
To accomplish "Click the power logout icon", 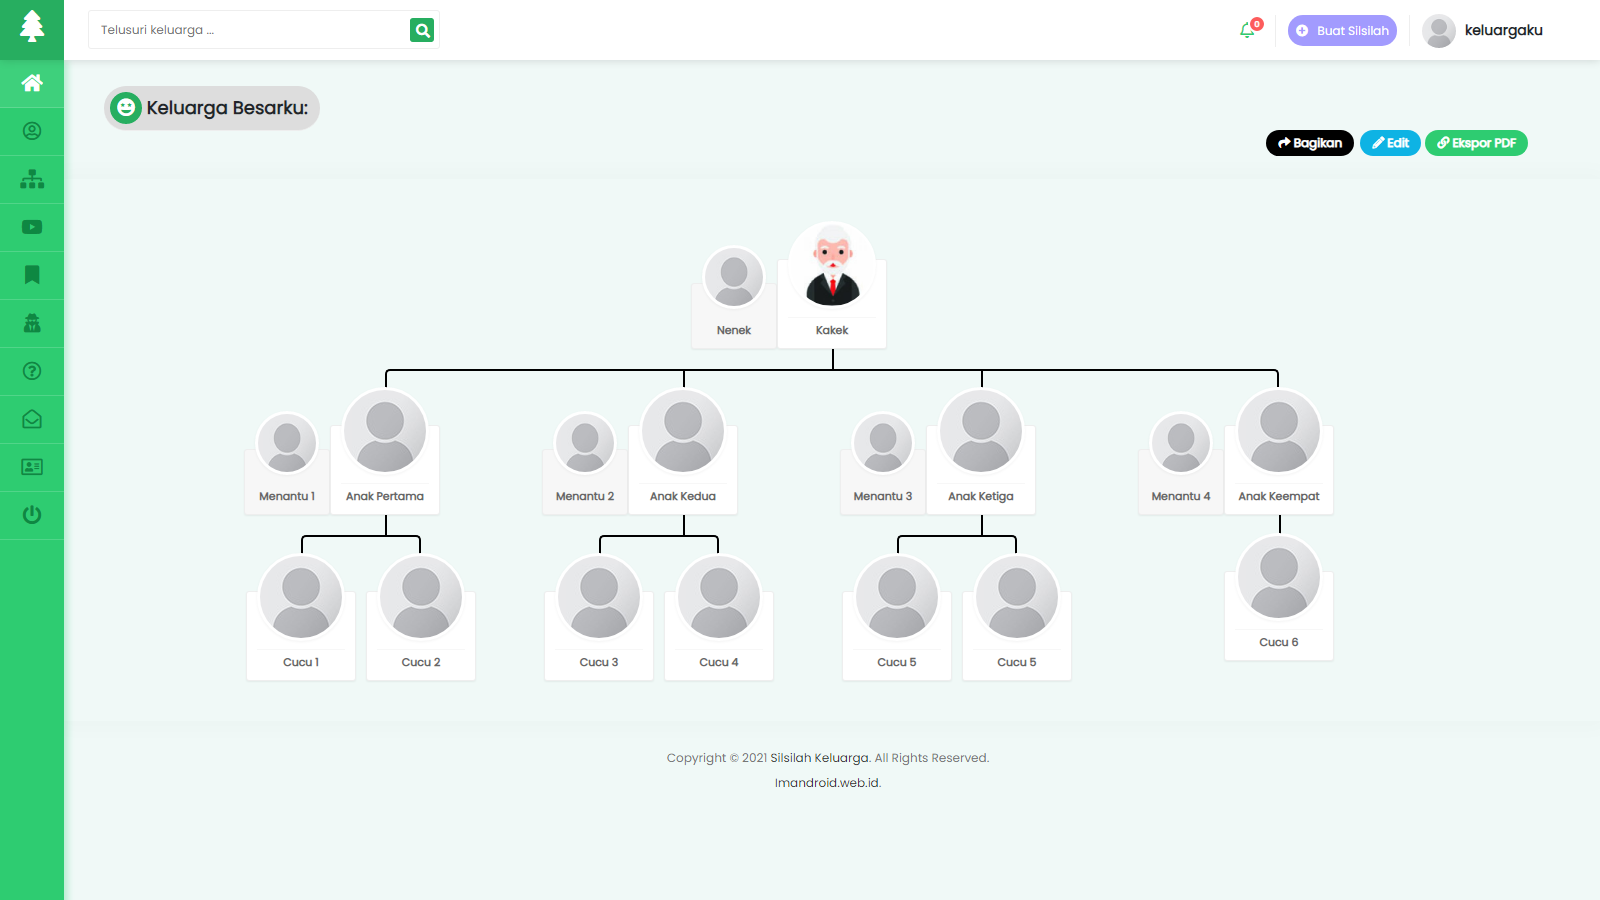I will click(x=32, y=515).
